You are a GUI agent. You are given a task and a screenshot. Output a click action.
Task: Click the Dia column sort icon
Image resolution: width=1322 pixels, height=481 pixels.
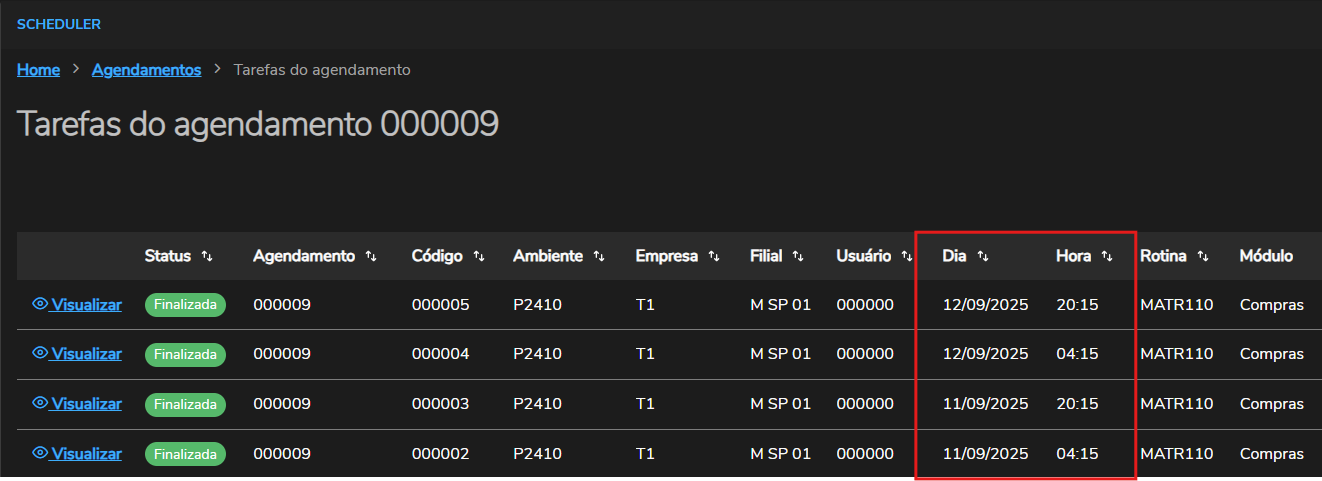click(x=983, y=256)
